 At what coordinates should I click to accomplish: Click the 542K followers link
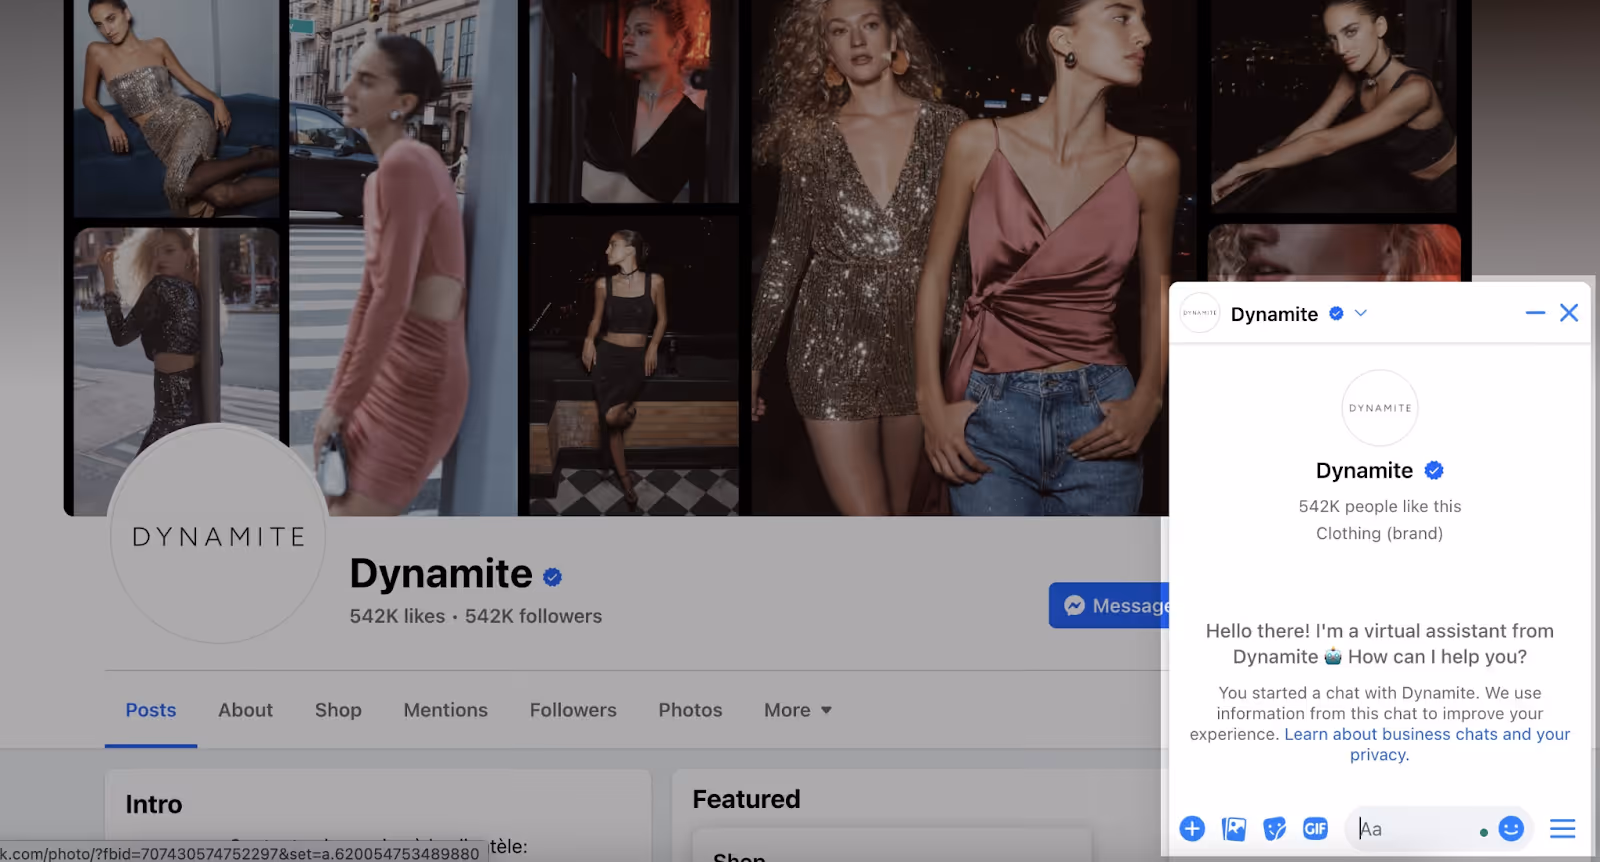click(533, 616)
